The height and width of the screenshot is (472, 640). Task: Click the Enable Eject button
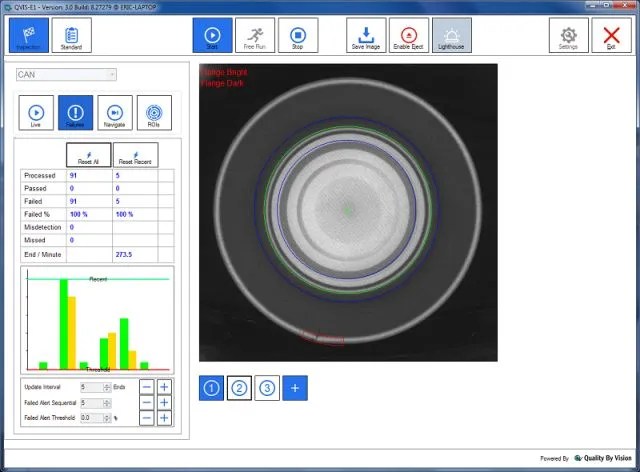[x=409, y=35]
